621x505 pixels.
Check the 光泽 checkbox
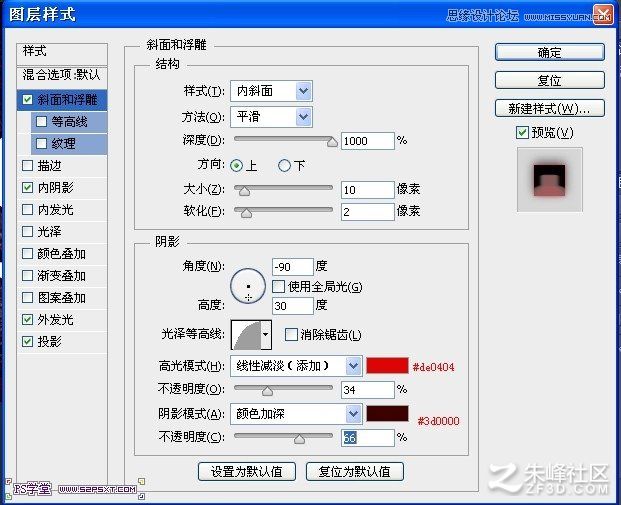pyautogui.click(x=27, y=231)
